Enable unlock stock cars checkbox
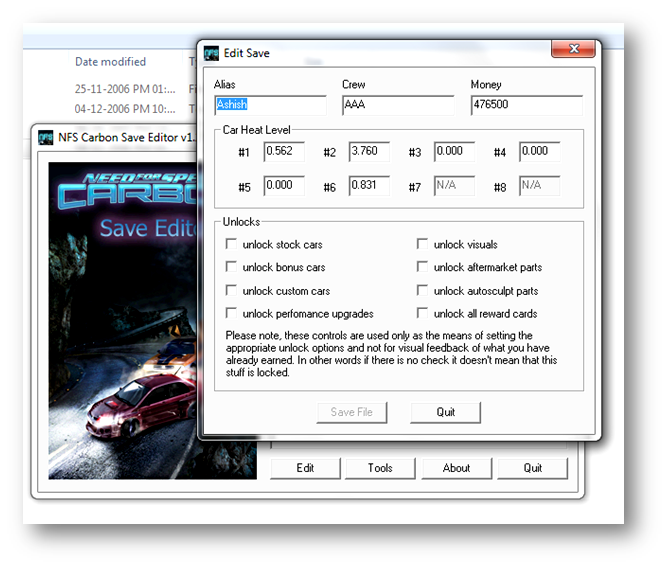Viewport: 667px width, 567px height. point(231,244)
